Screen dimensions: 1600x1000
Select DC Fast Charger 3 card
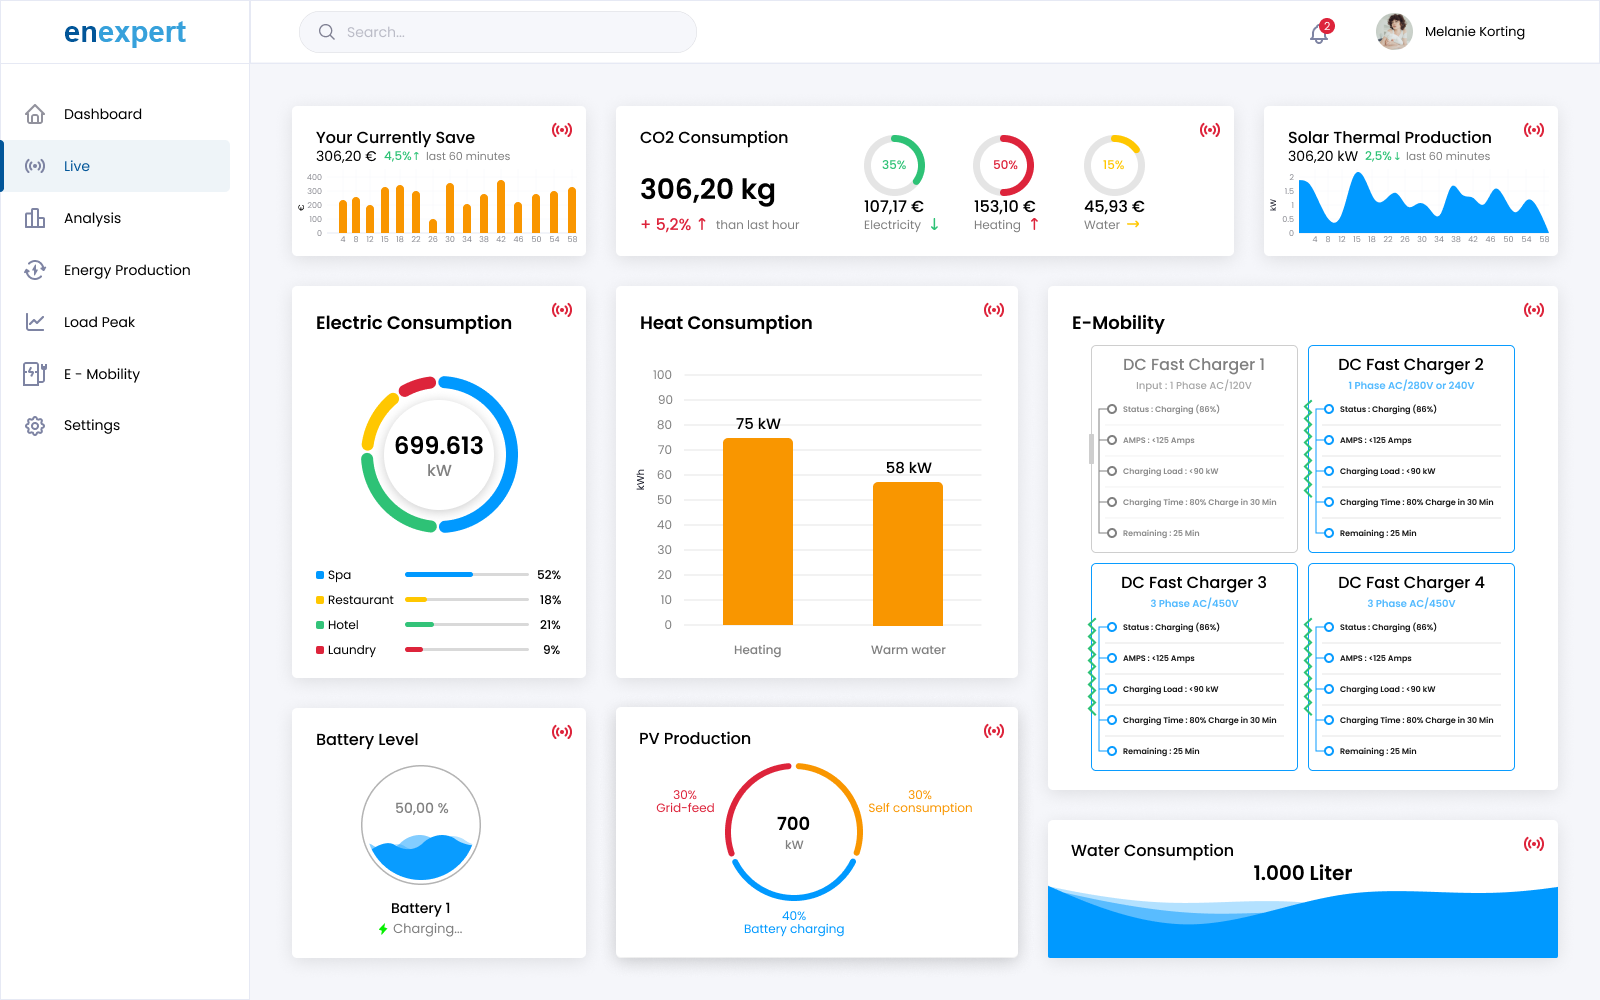[1194, 667]
